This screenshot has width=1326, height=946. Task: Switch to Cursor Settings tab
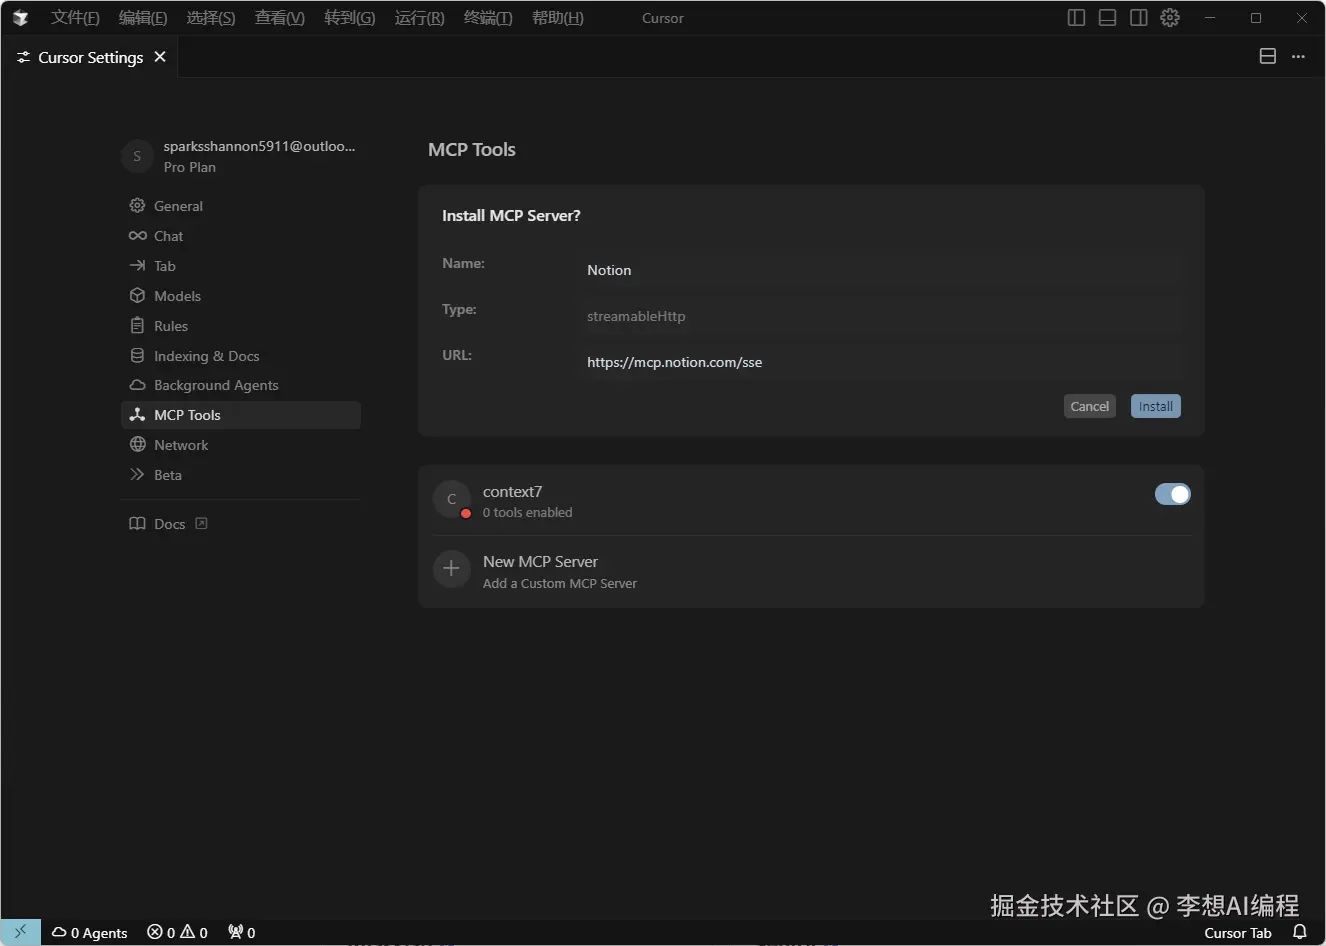[x=90, y=57]
